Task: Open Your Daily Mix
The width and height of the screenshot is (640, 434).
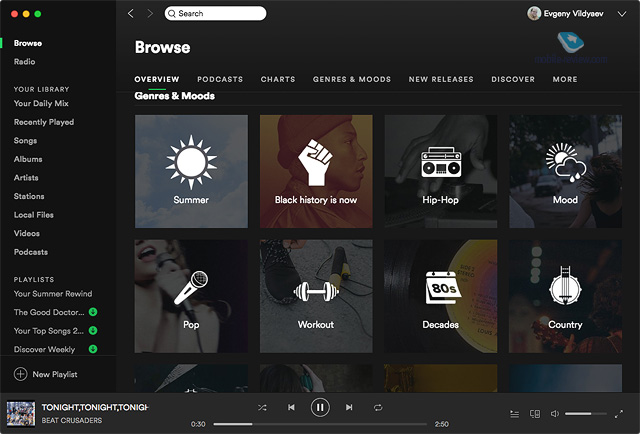Action: [x=41, y=103]
